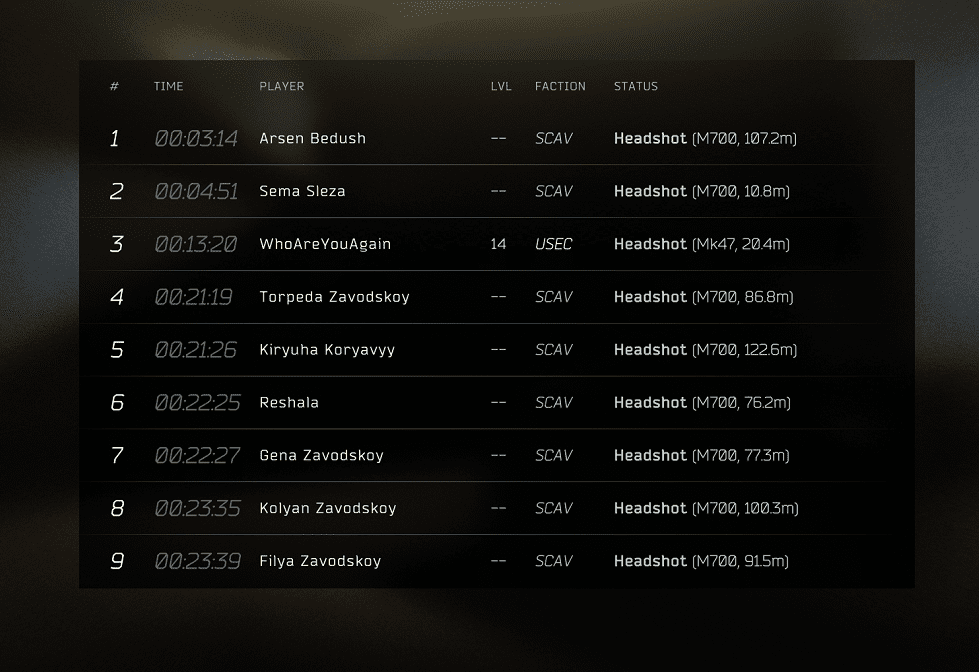Screen dimensions: 979x672
Task: Click the STATUS column header
Action: coord(636,86)
